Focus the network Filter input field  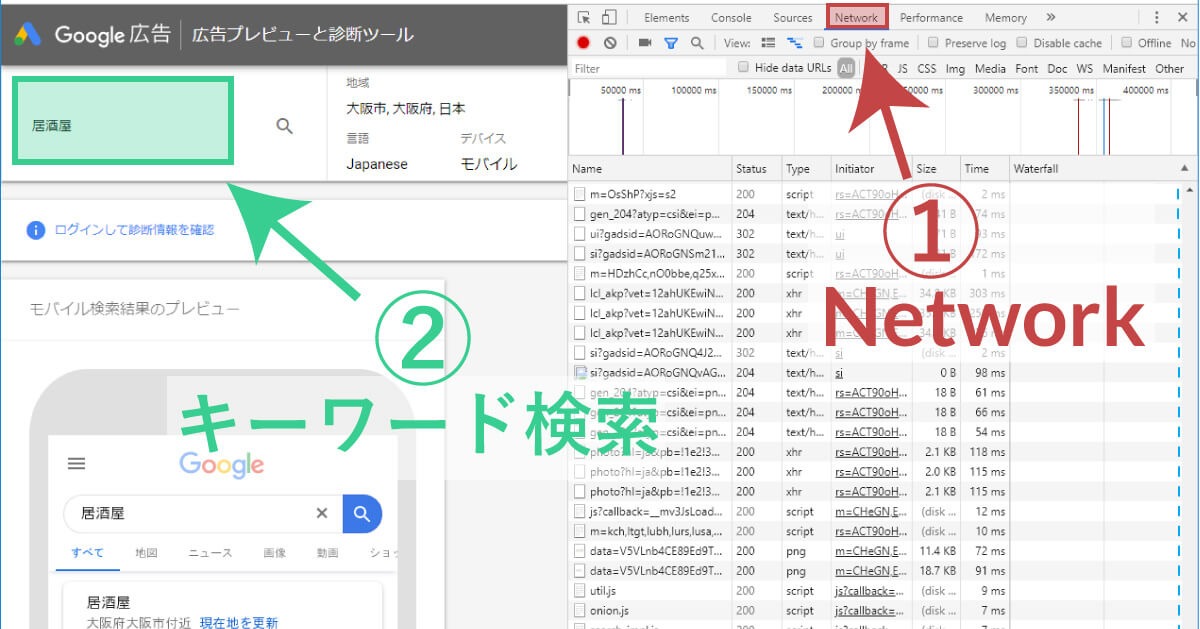coord(650,69)
